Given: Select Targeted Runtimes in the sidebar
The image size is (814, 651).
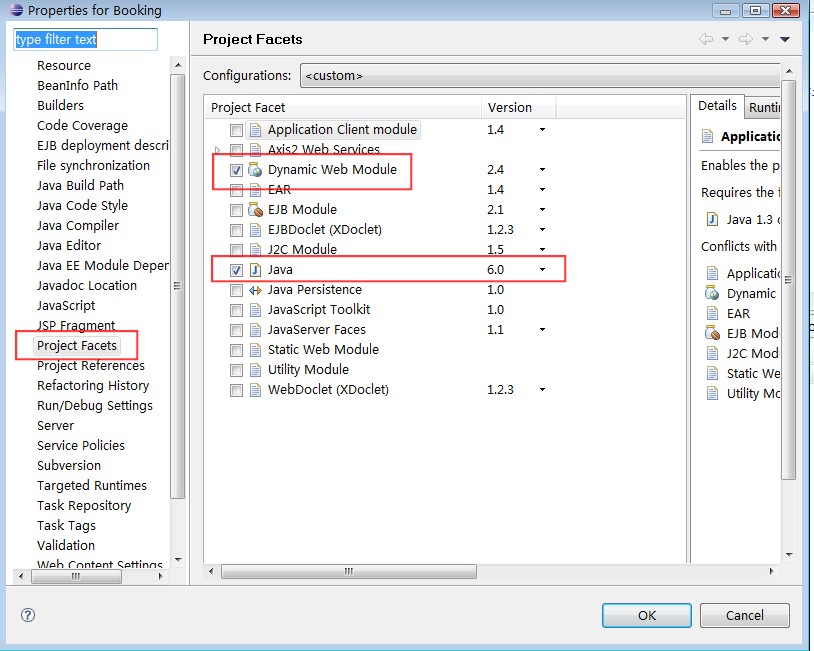Looking at the screenshot, I should point(92,485).
